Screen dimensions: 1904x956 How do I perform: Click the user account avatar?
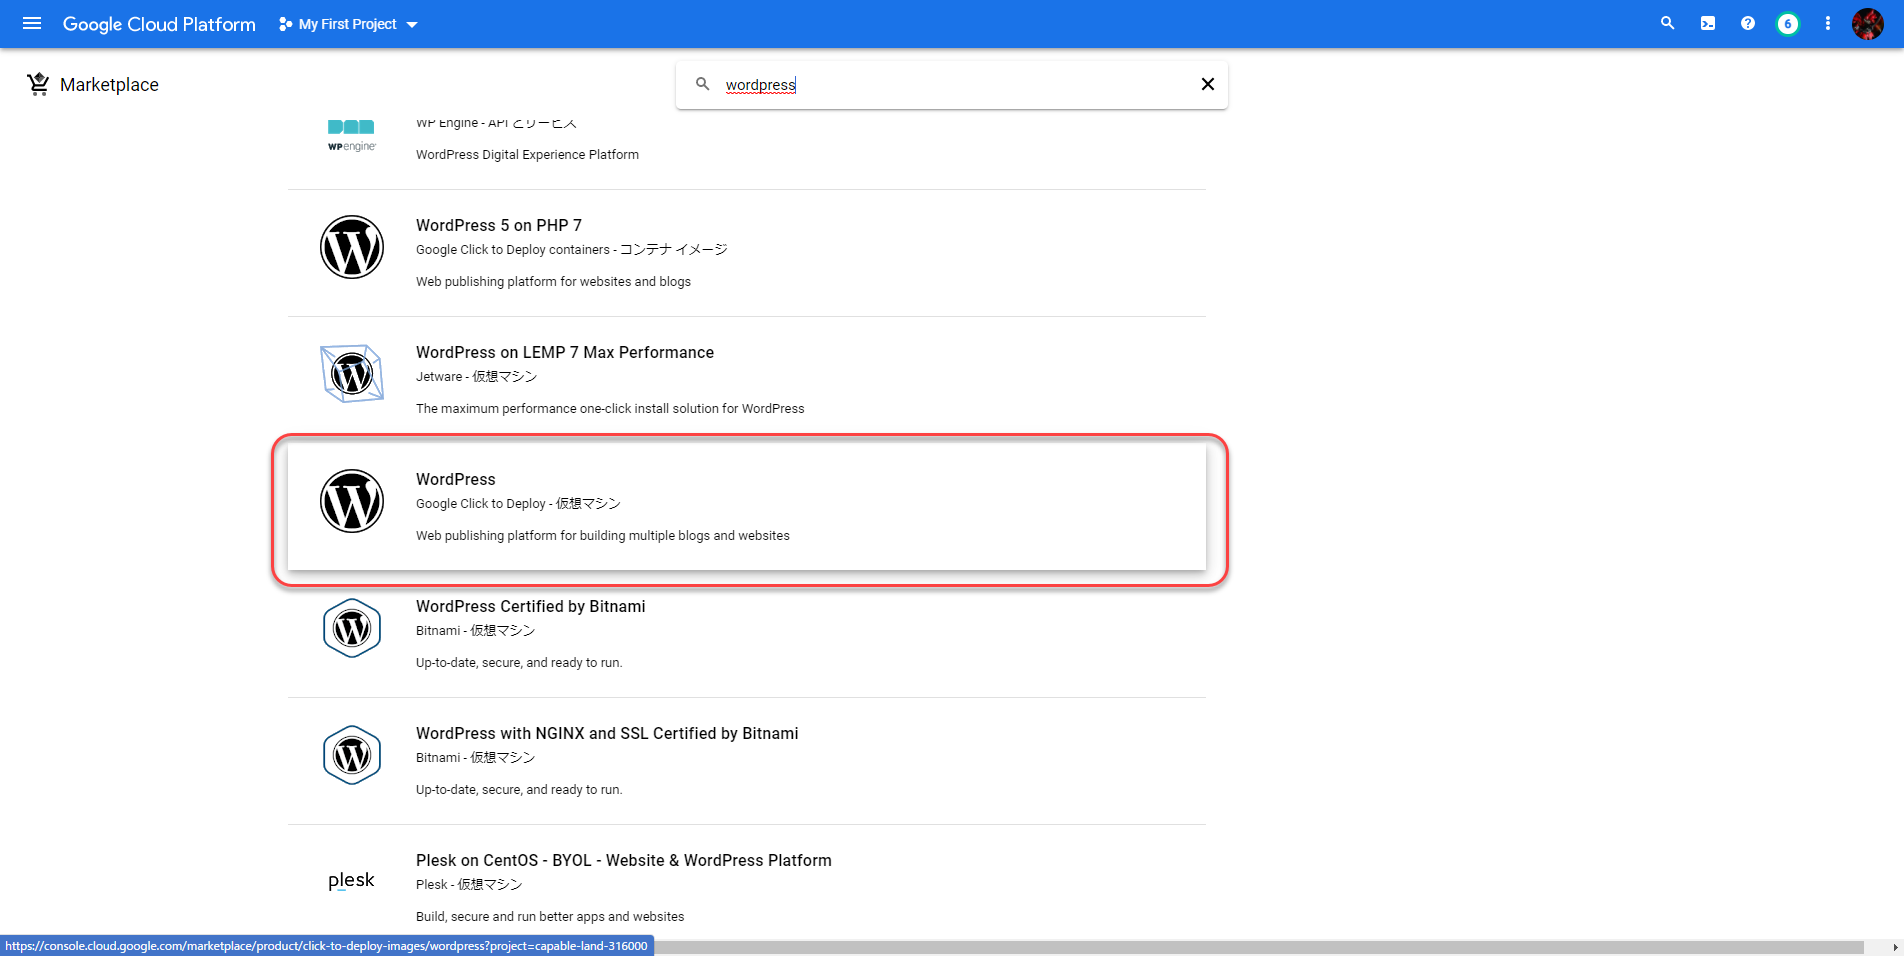(1867, 24)
